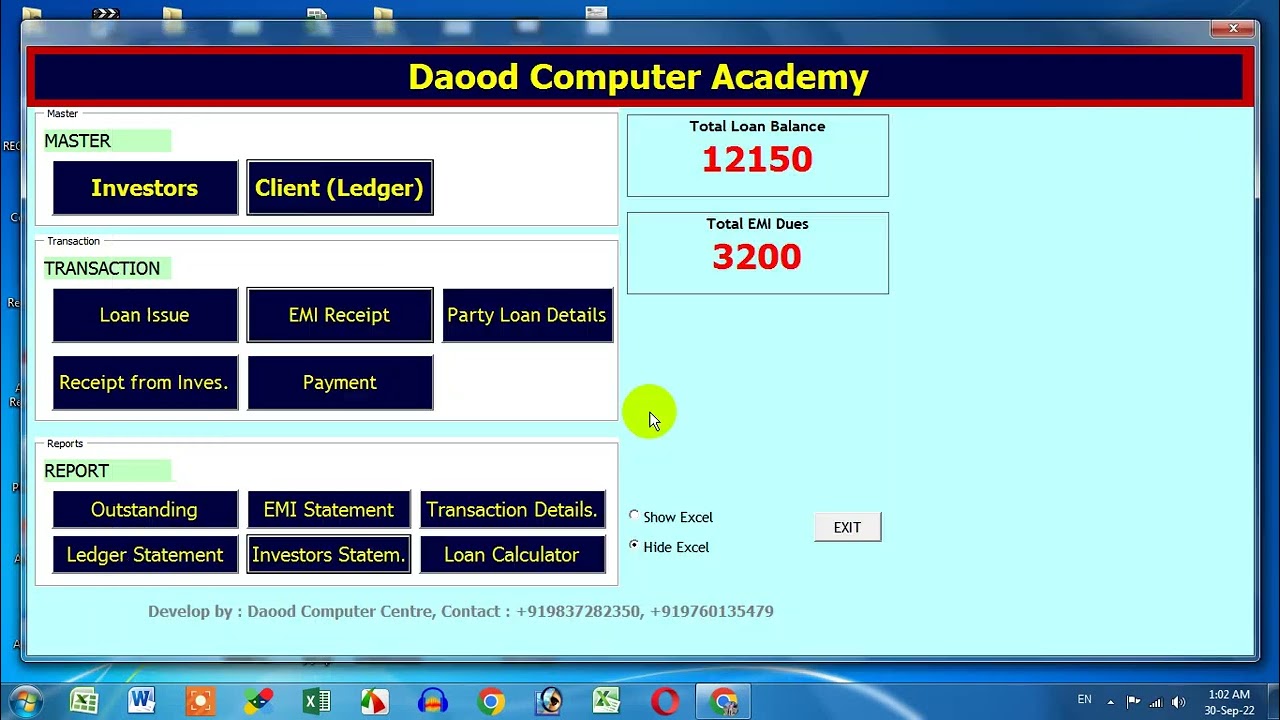Open Transaction Details report
The width and height of the screenshot is (1280, 720).
512,510
